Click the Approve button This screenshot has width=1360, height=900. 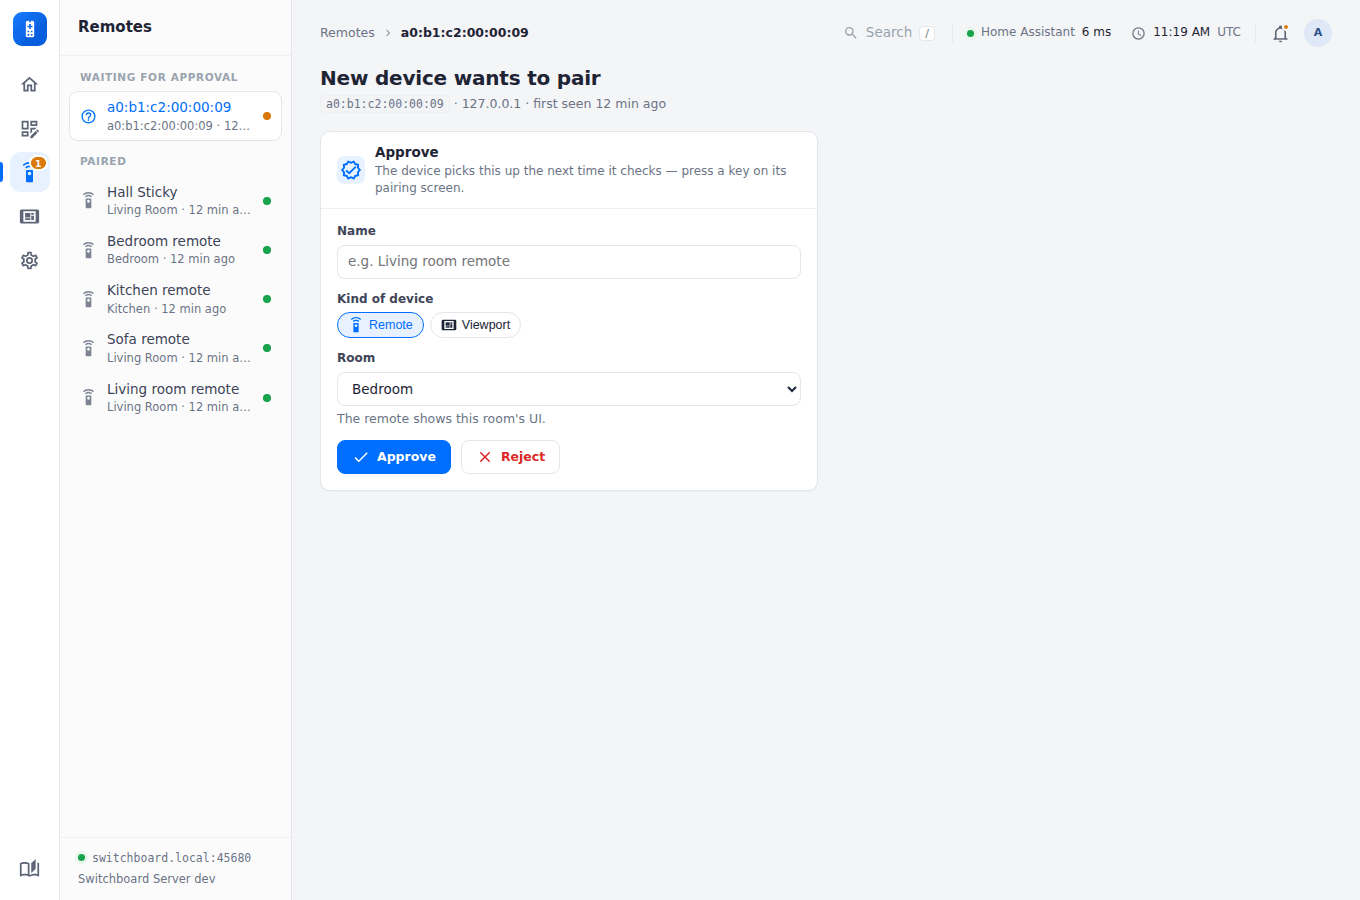tap(394, 457)
